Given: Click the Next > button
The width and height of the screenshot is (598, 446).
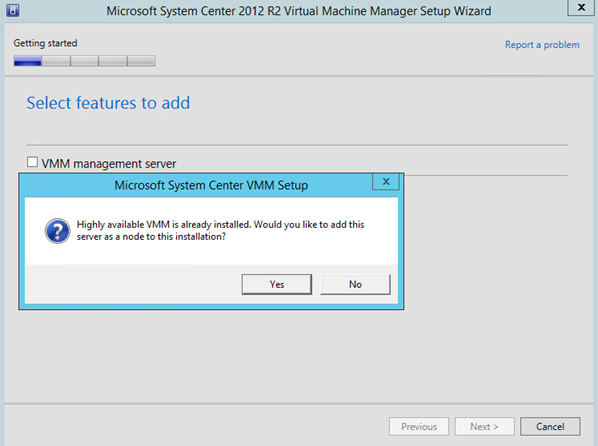Looking at the screenshot, I should click(484, 426).
